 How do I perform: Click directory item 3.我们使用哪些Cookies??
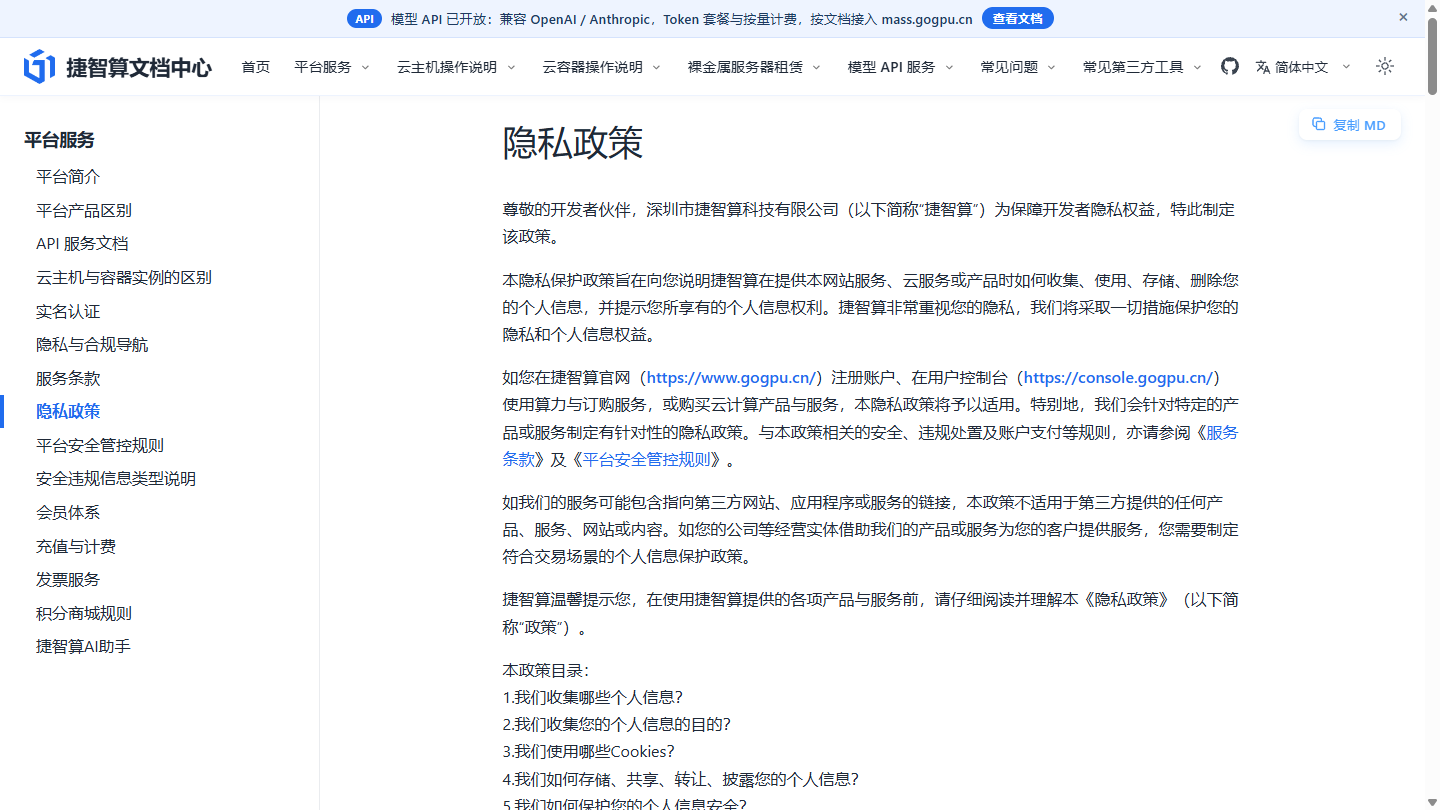pyautogui.click(x=588, y=752)
